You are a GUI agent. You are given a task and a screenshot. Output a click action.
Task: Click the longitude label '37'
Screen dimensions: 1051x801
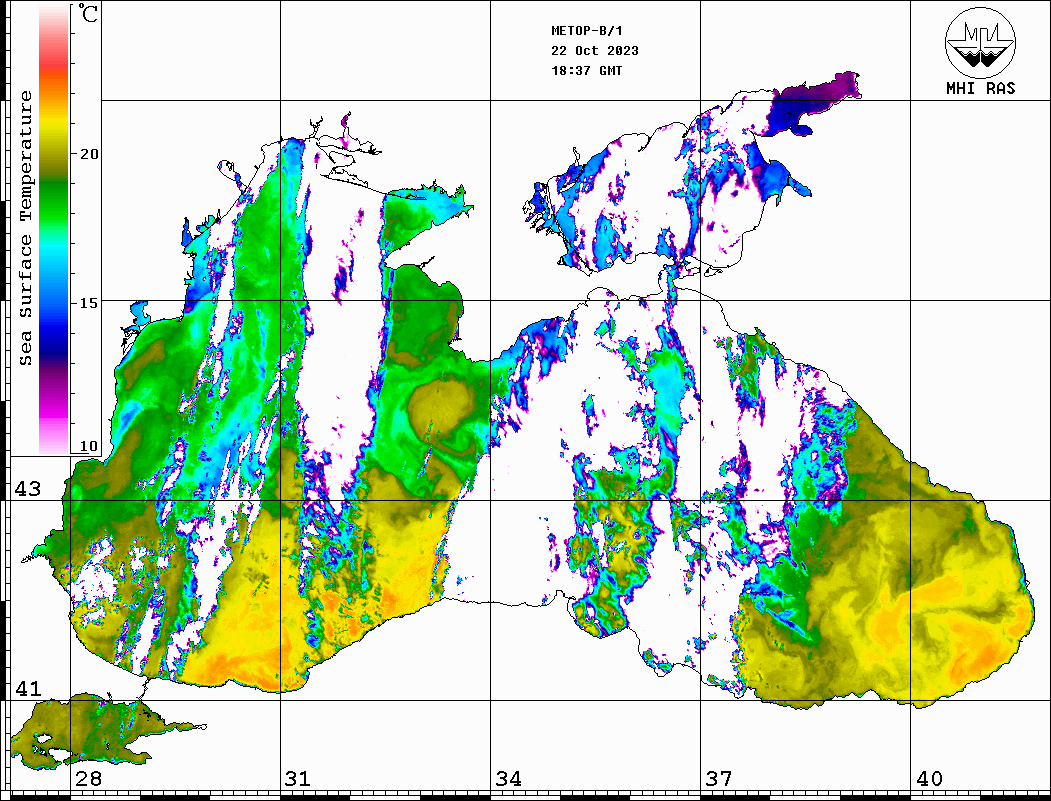click(x=719, y=779)
